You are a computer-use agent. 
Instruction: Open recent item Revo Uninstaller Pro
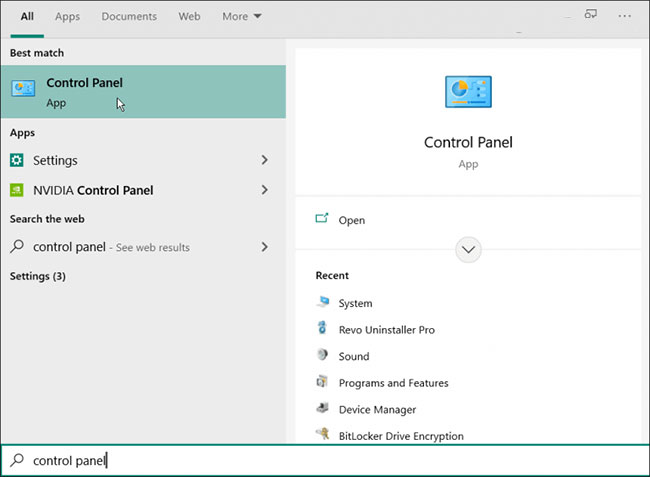(386, 330)
